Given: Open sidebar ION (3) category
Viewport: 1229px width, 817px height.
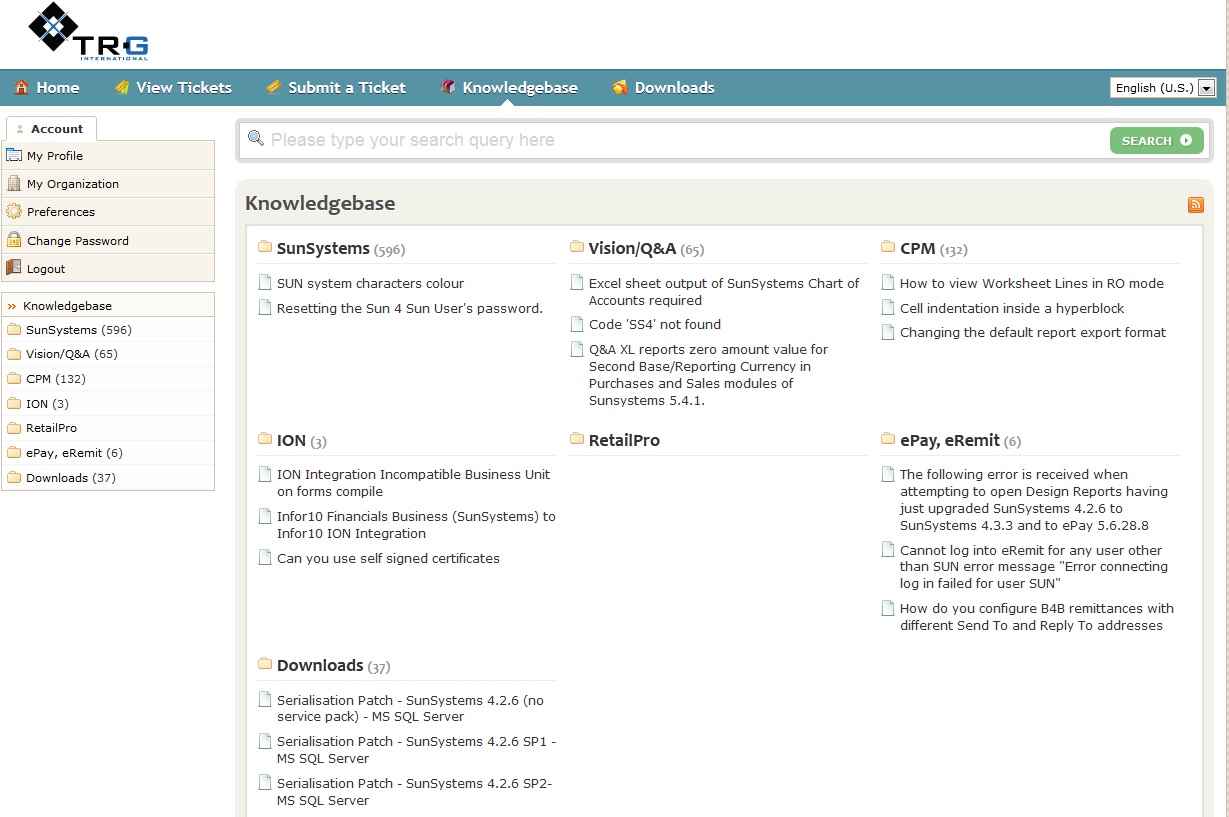Looking at the screenshot, I should coord(48,404).
